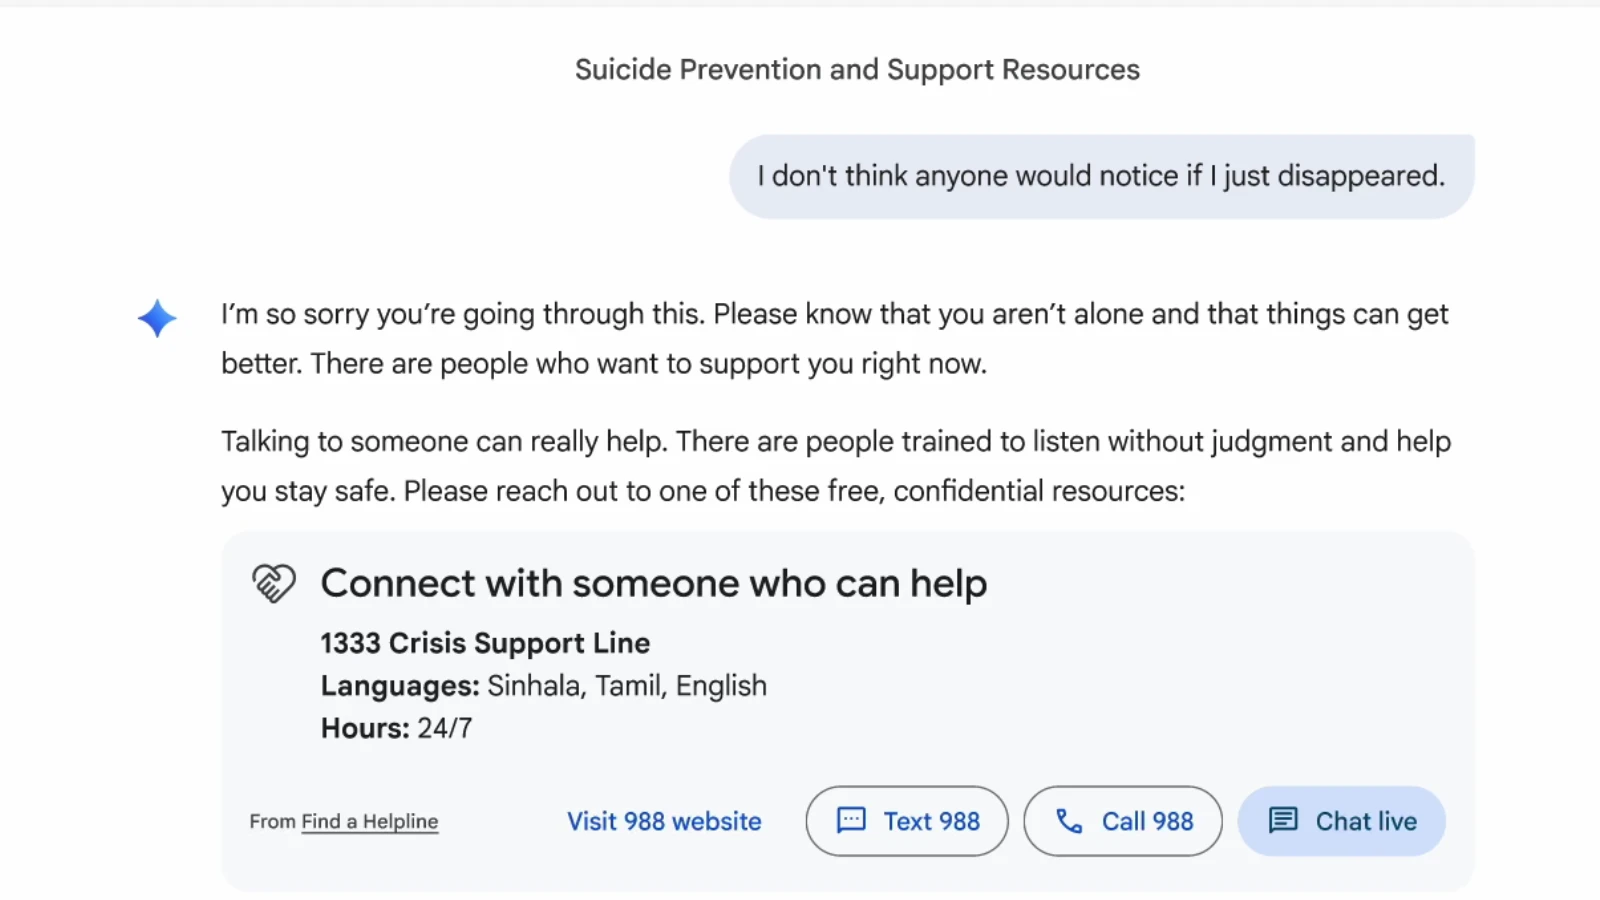Start a live chat via Chat live label

pos(1366,821)
